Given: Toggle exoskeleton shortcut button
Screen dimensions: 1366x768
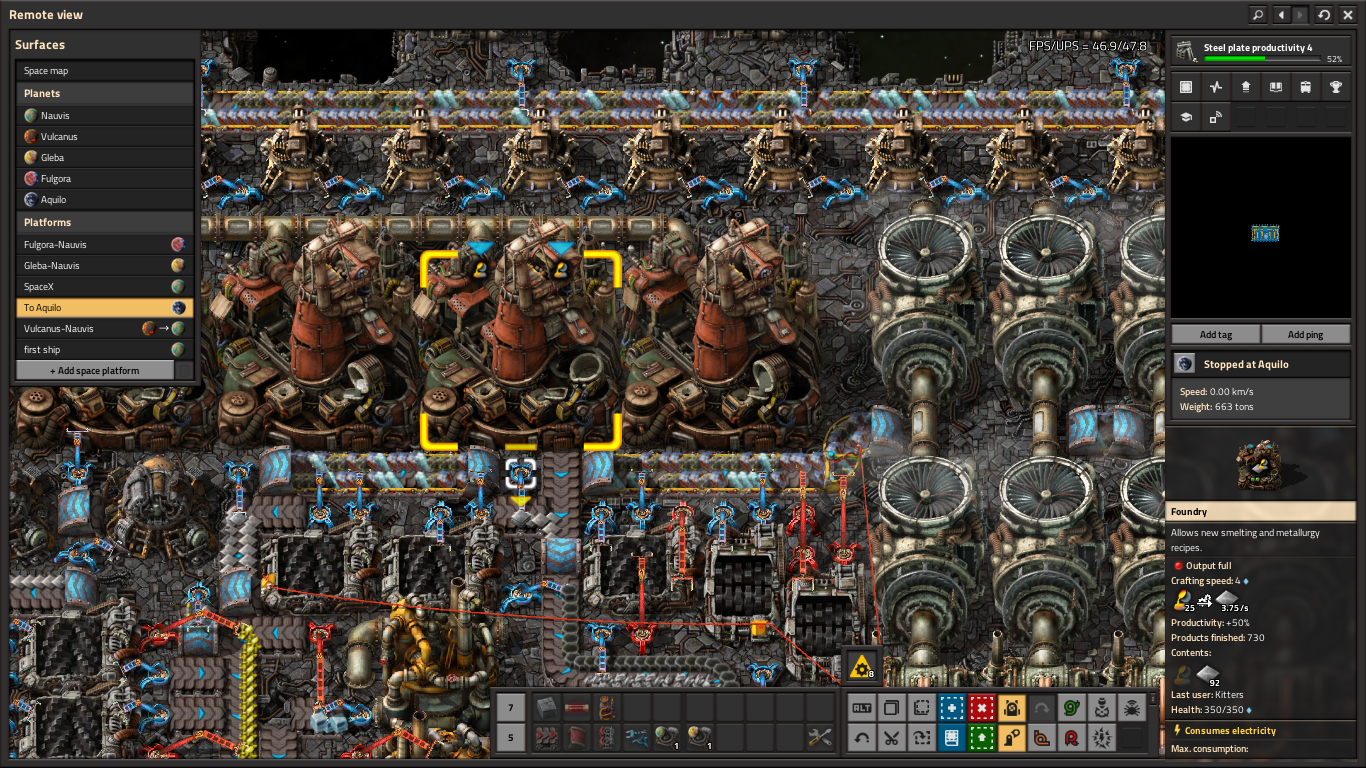Looking at the screenshot, I should pyautogui.click(x=1012, y=739).
